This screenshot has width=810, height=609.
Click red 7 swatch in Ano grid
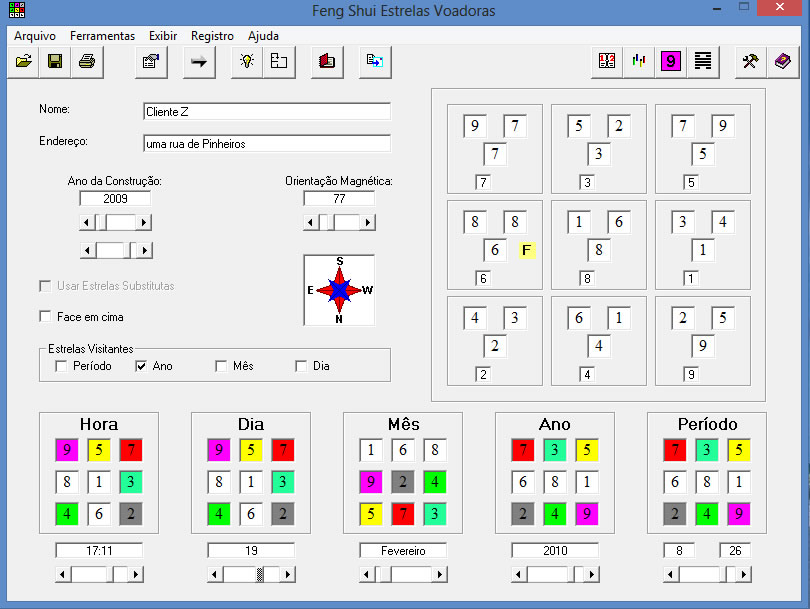523,450
